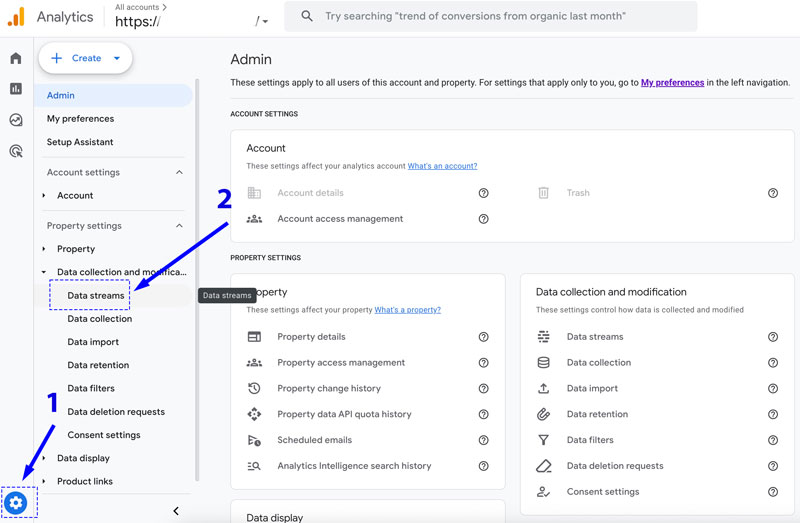Select Data collection in the sidebar
The height and width of the screenshot is (523, 800).
pyautogui.click(x=99, y=319)
